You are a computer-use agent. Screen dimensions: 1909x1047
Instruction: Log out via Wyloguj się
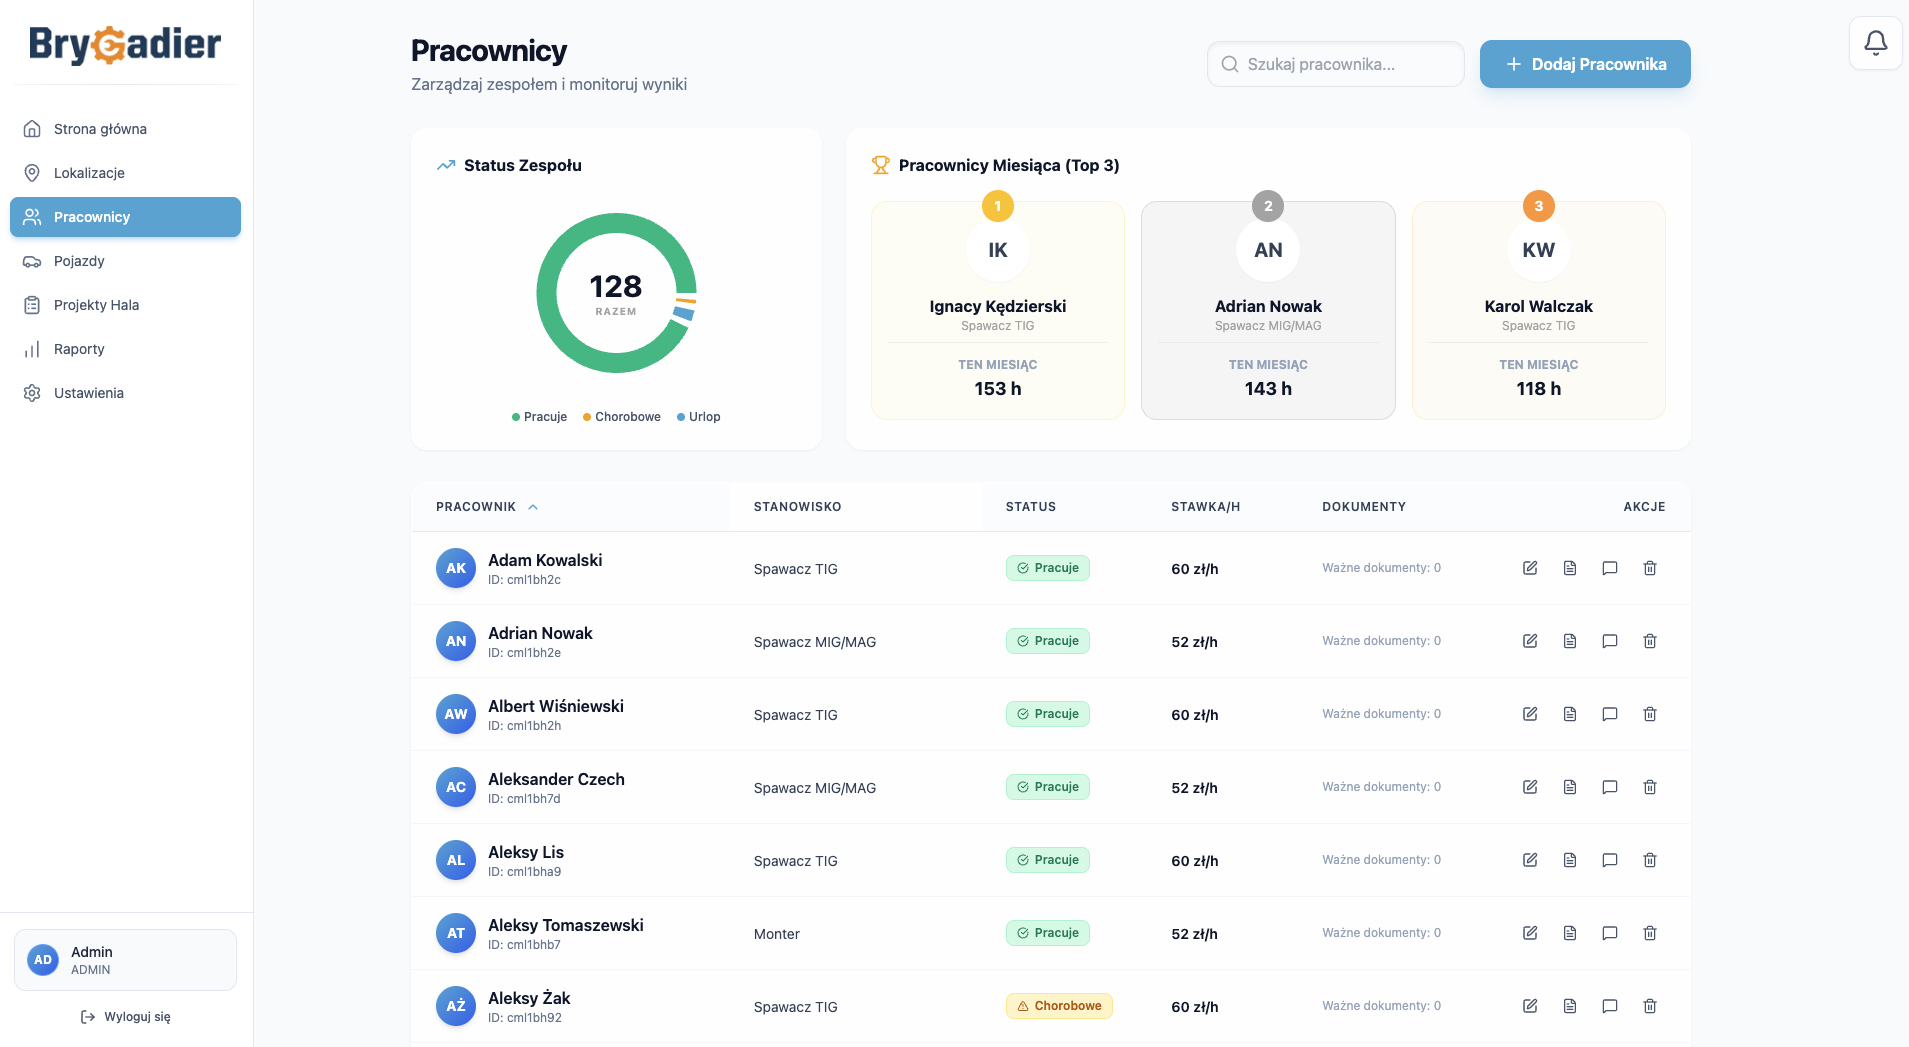click(125, 1017)
